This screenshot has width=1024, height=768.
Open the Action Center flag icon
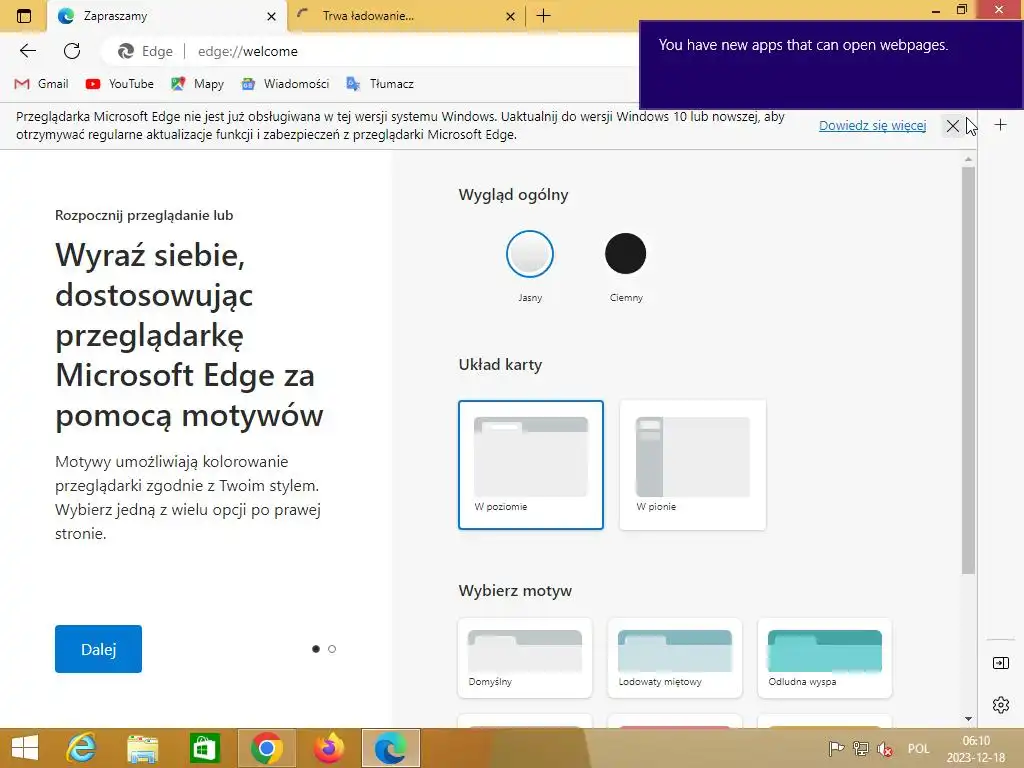(x=835, y=748)
